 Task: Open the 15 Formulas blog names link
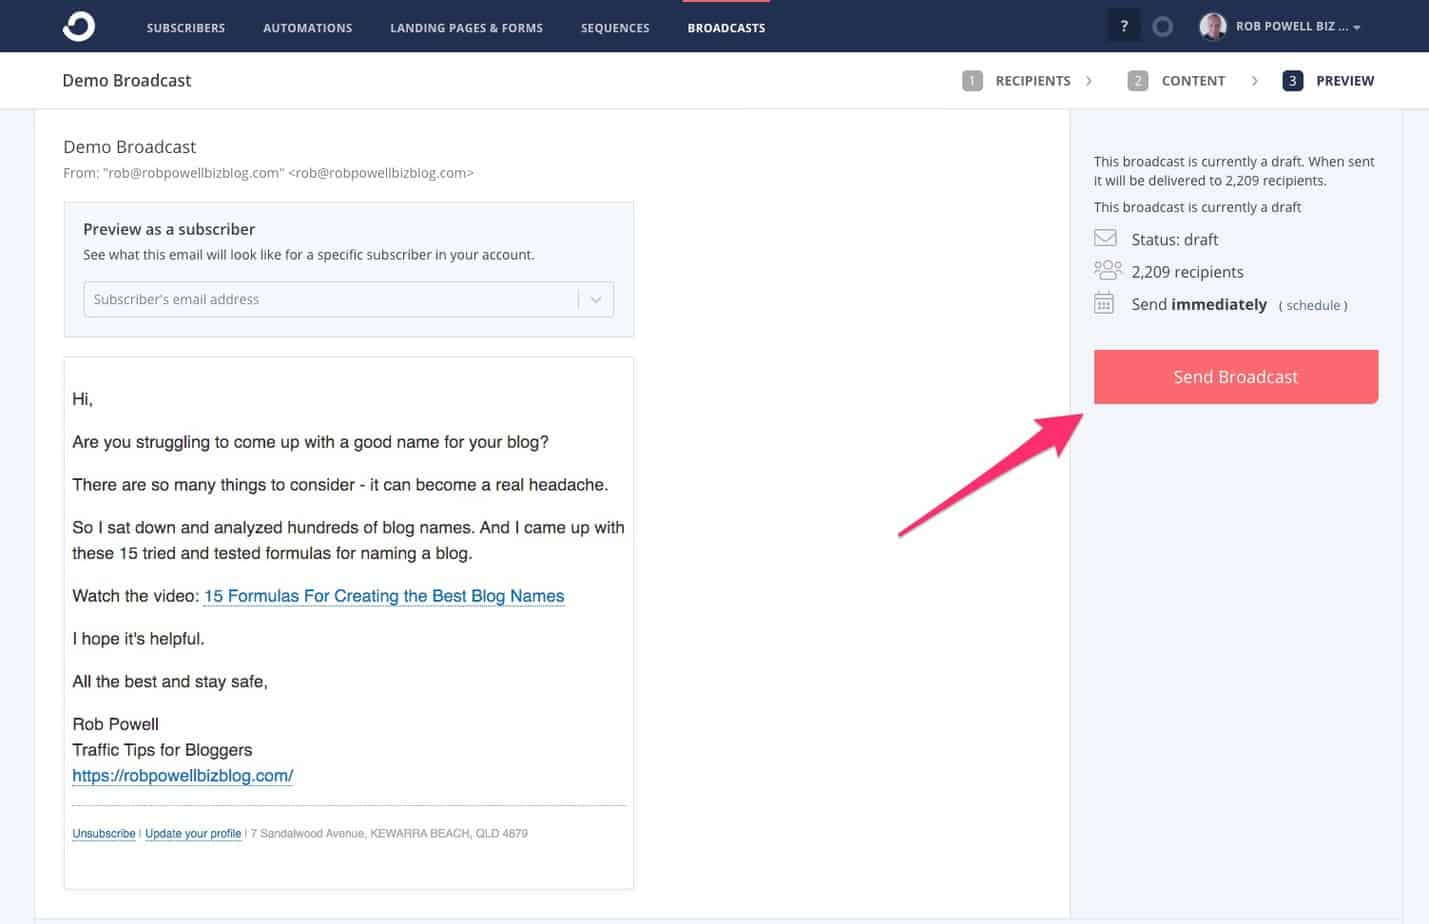pyautogui.click(x=384, y=596)
